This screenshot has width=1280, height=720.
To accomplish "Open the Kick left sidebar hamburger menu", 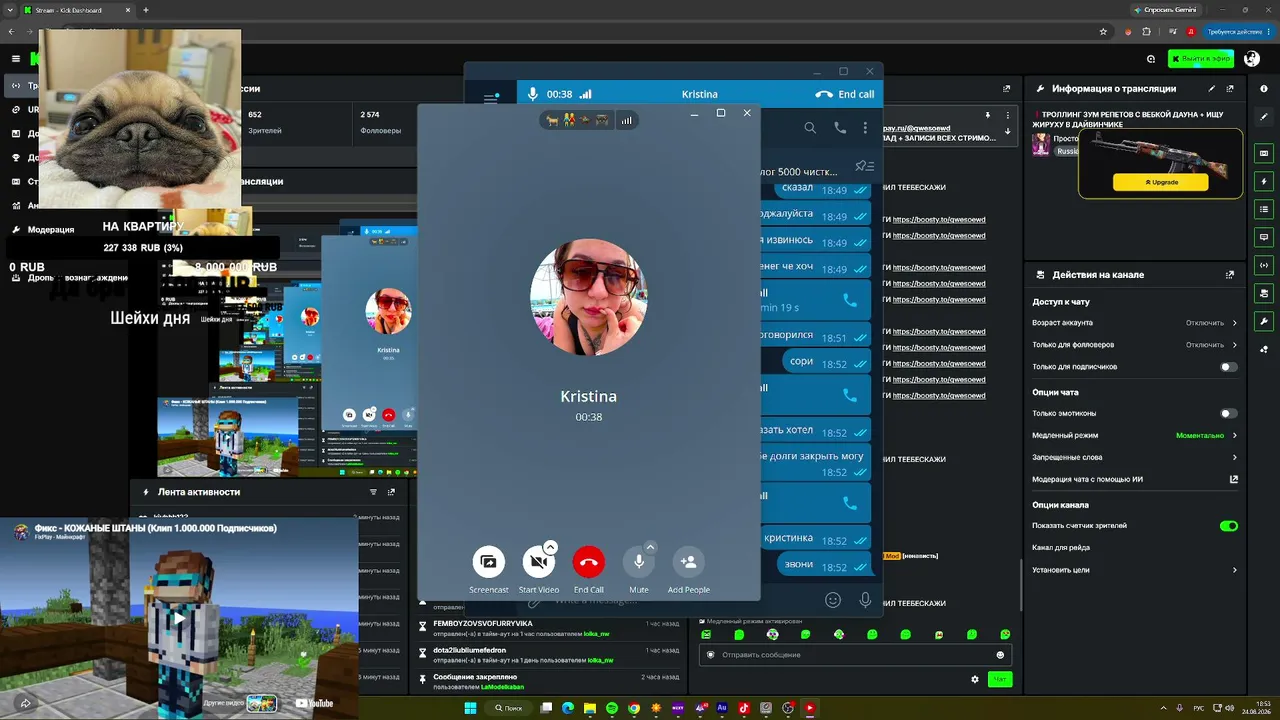I will (15, 59).
